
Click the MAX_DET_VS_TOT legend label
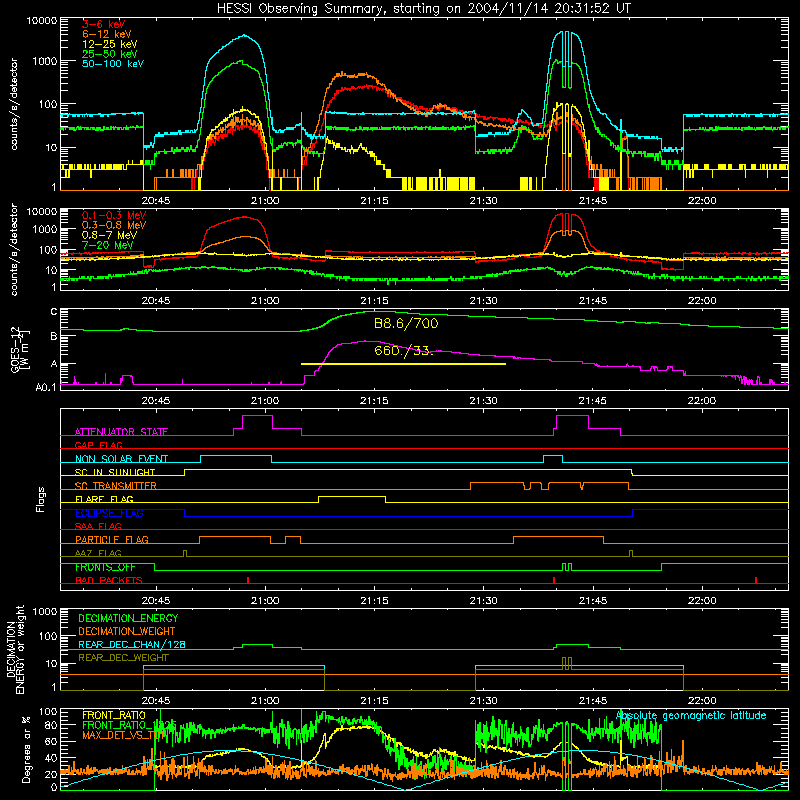point(124,735)
